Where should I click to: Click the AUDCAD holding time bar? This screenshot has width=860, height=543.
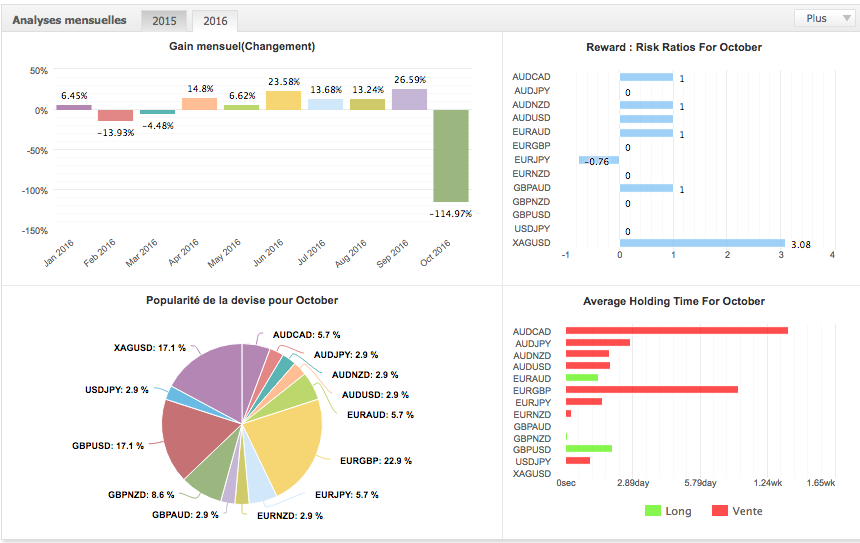point(677,331)
